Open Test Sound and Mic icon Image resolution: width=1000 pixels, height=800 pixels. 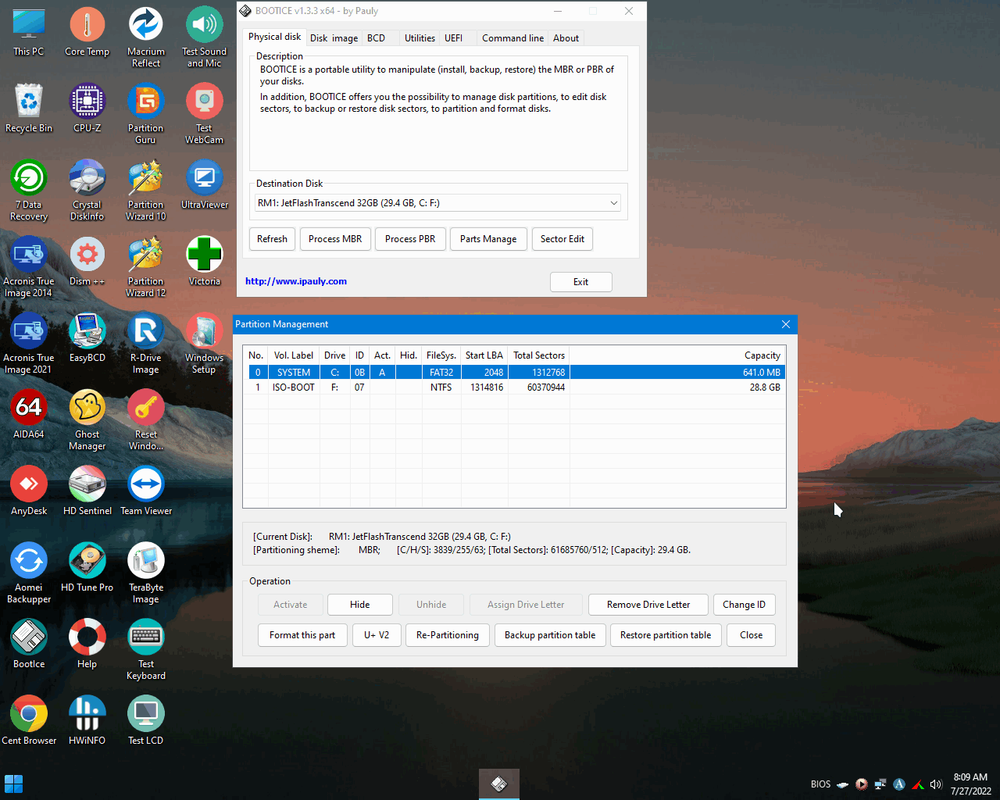[204, 37]
